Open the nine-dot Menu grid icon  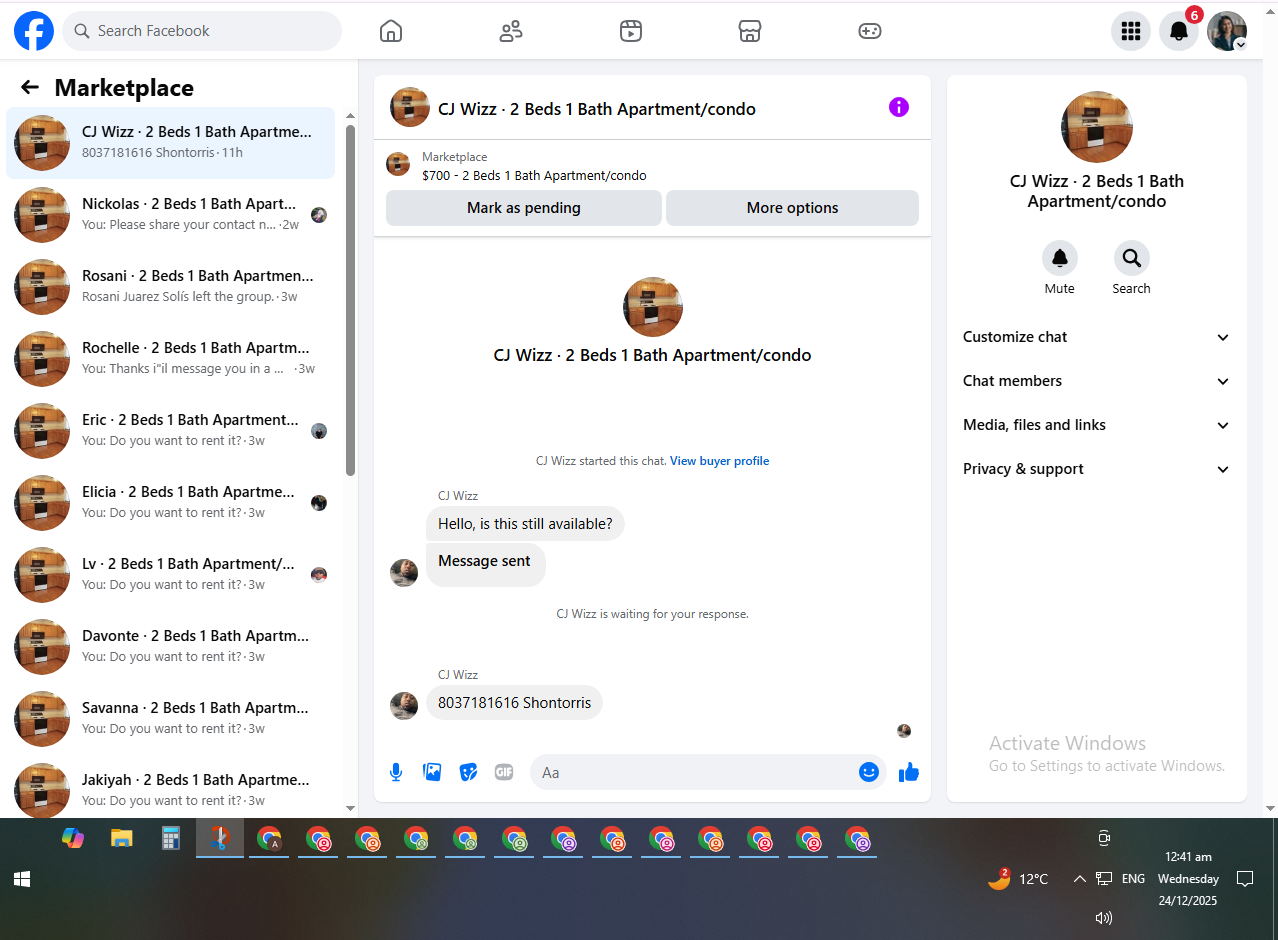1131,31
